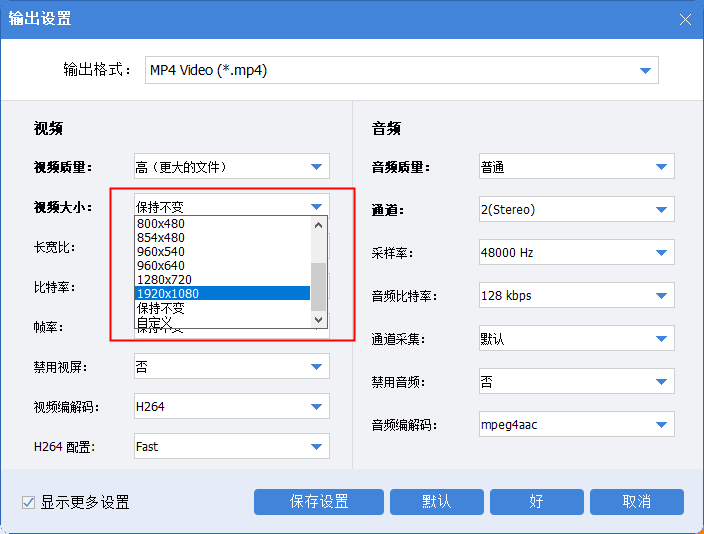The width and height of the screenshot is (704, 534).
Task: Open the 视频质量 dropdown
Action: click(x=232, y=167)
